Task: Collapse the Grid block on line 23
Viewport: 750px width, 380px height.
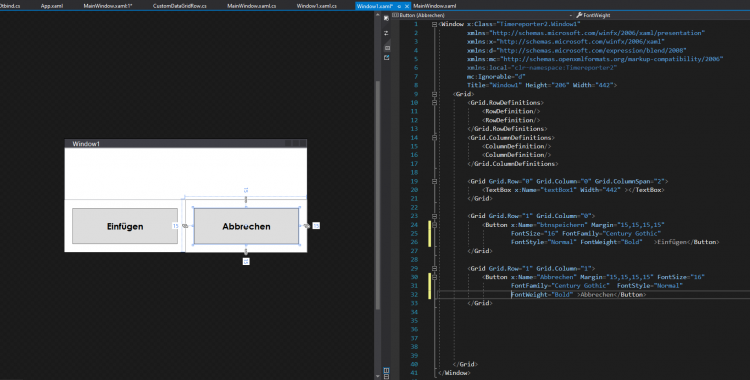Action: pyautogui.click(x=434, y=216)
